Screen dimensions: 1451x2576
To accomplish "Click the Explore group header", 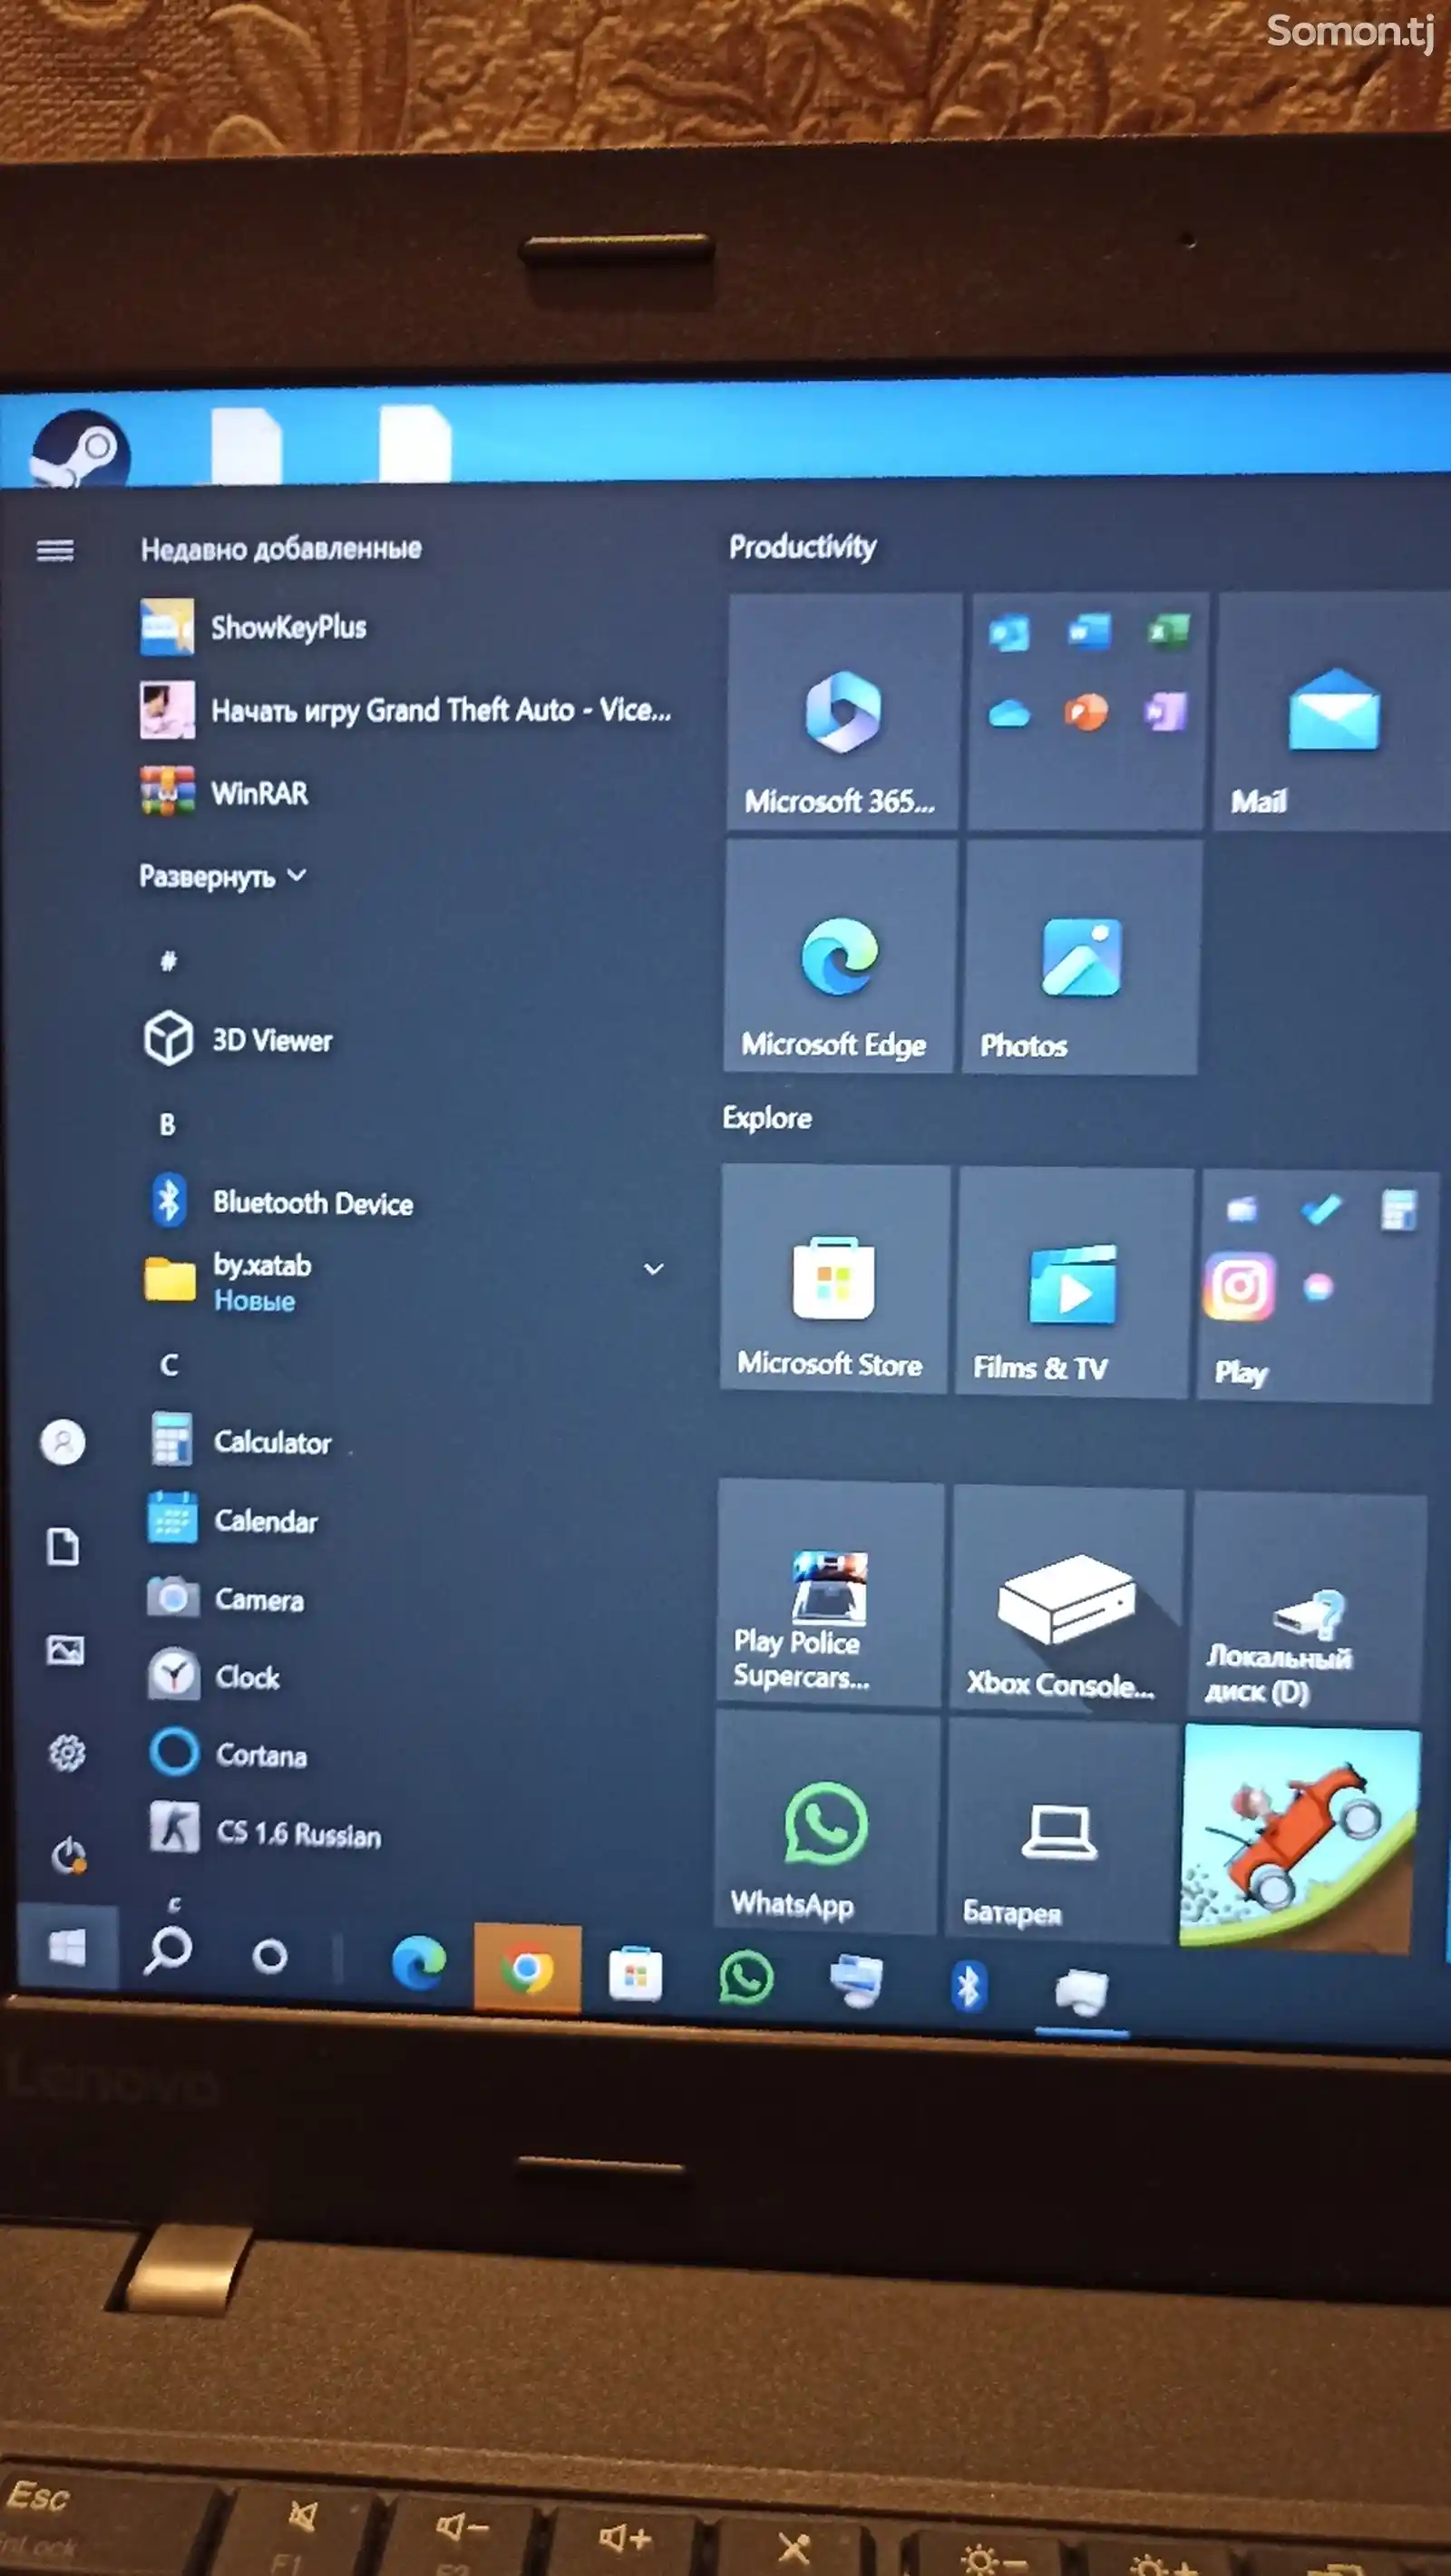I will pyautogui.click(x=767, y=1117).
